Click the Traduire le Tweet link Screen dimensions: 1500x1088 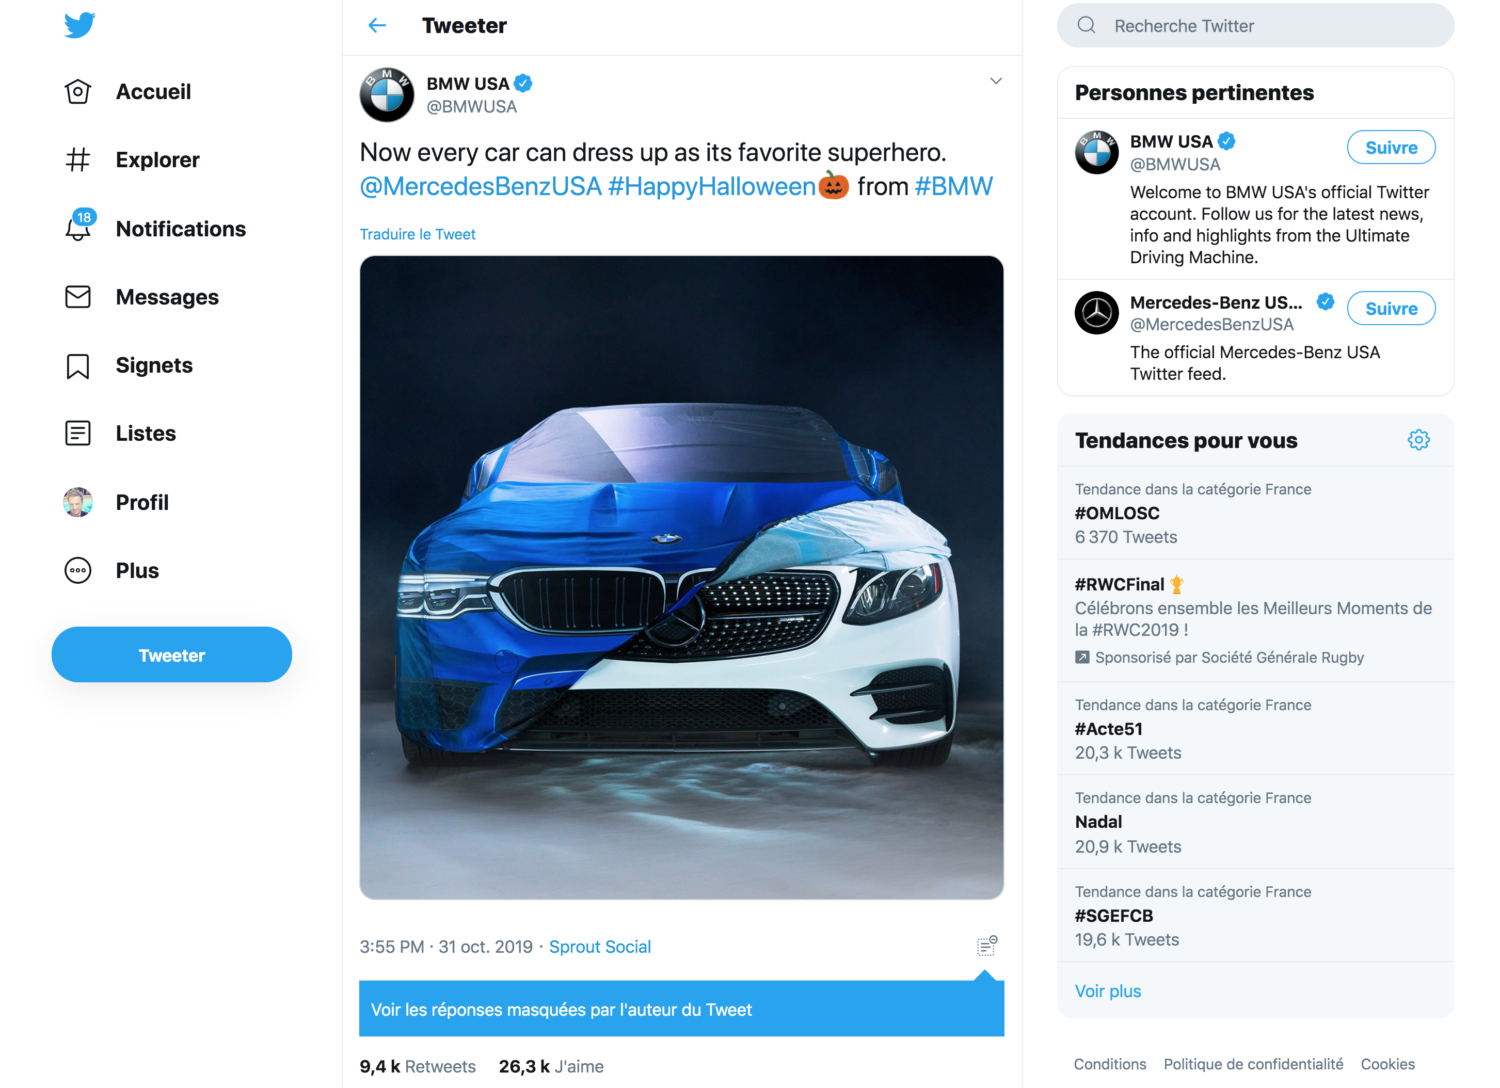(417, 233)
